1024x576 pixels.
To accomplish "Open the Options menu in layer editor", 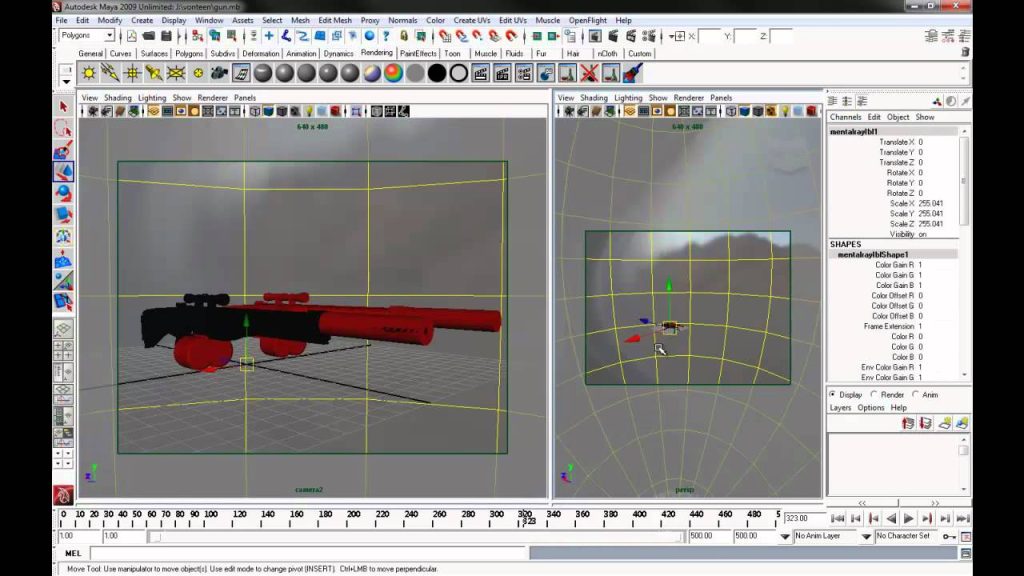I will click(871, 408).
